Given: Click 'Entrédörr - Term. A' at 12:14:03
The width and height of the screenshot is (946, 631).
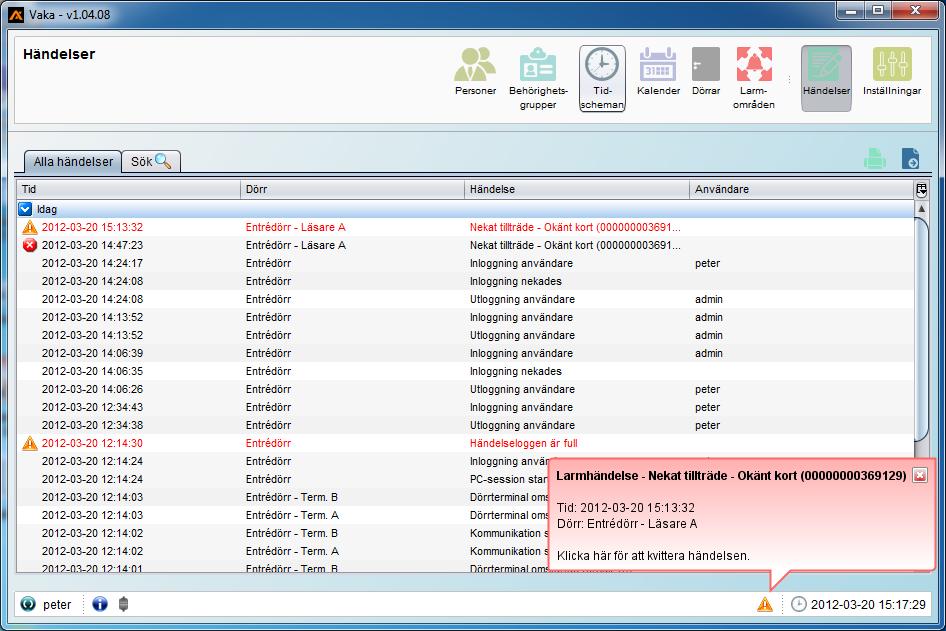Looking at the screenshot, I should tap(292, 515).
